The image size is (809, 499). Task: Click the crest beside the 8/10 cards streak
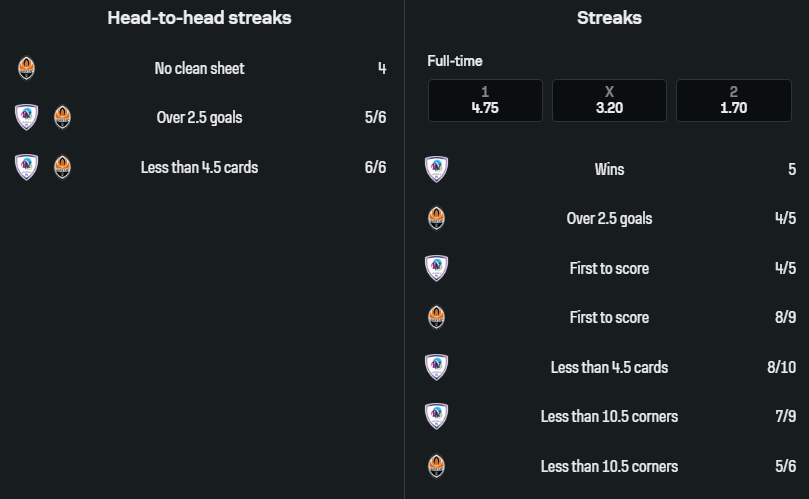click(x=436, y=367)
